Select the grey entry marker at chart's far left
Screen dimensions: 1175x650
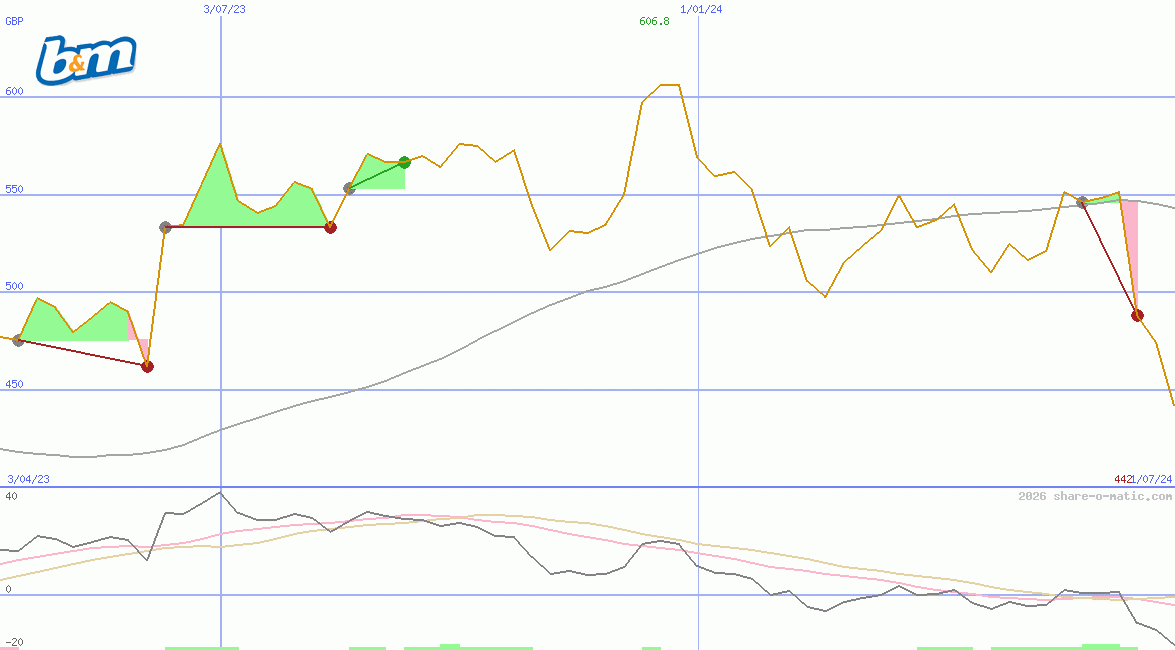click(18, 341)
